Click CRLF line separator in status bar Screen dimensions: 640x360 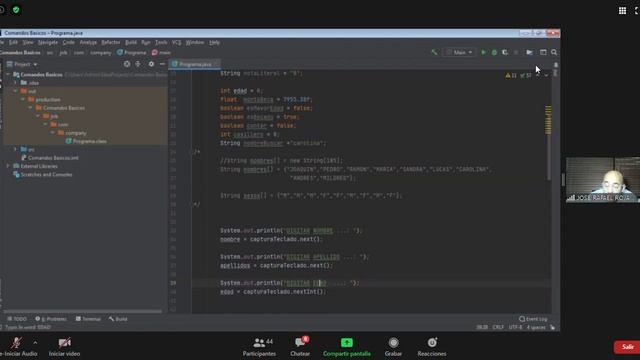tap(498, 327)
